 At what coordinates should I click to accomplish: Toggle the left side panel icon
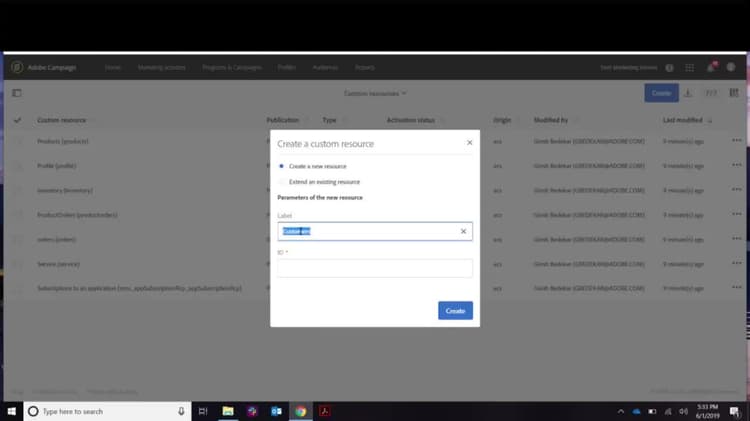[17, 93]
